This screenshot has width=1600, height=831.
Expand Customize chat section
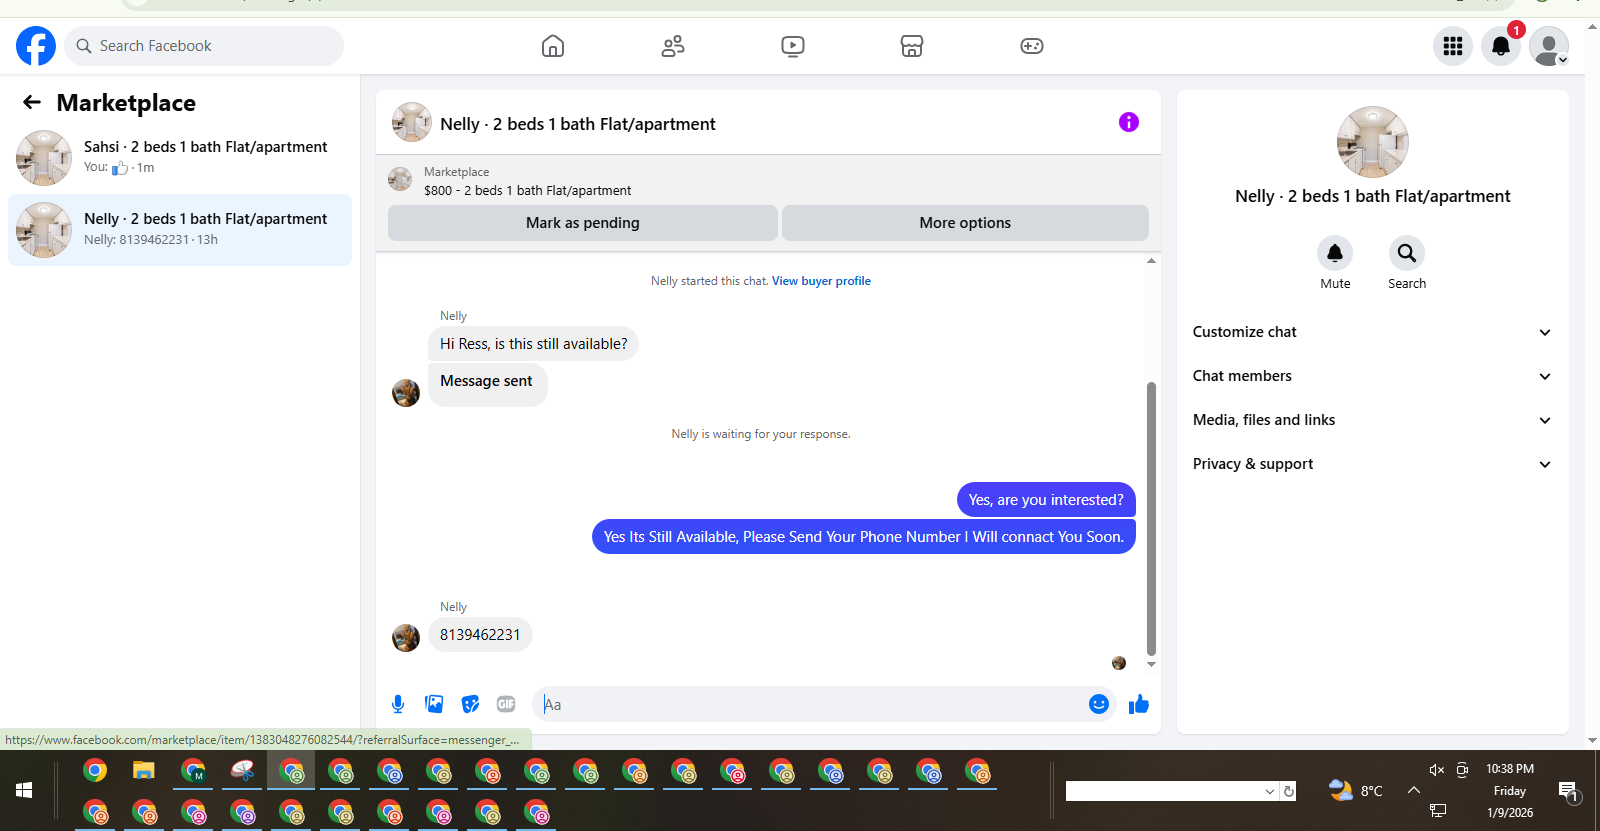click(x=1372, y=332)
